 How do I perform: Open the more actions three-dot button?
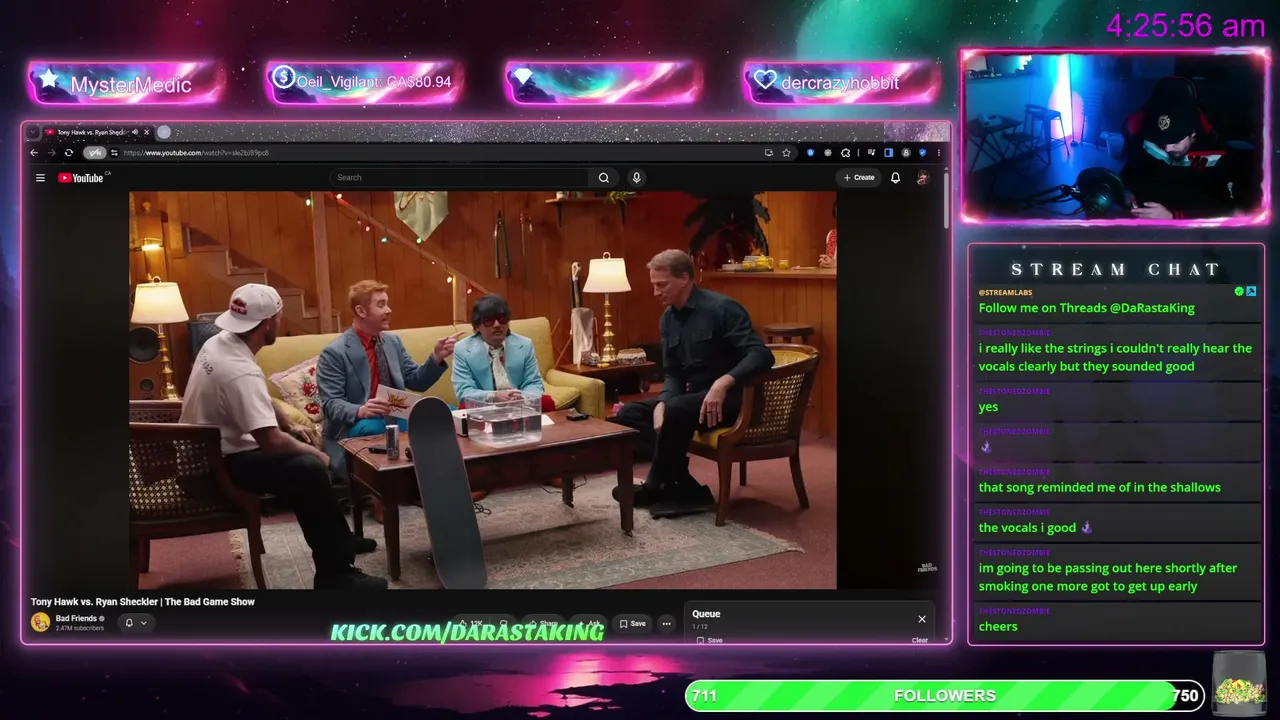pyautogui.click(x=666, y=624)
